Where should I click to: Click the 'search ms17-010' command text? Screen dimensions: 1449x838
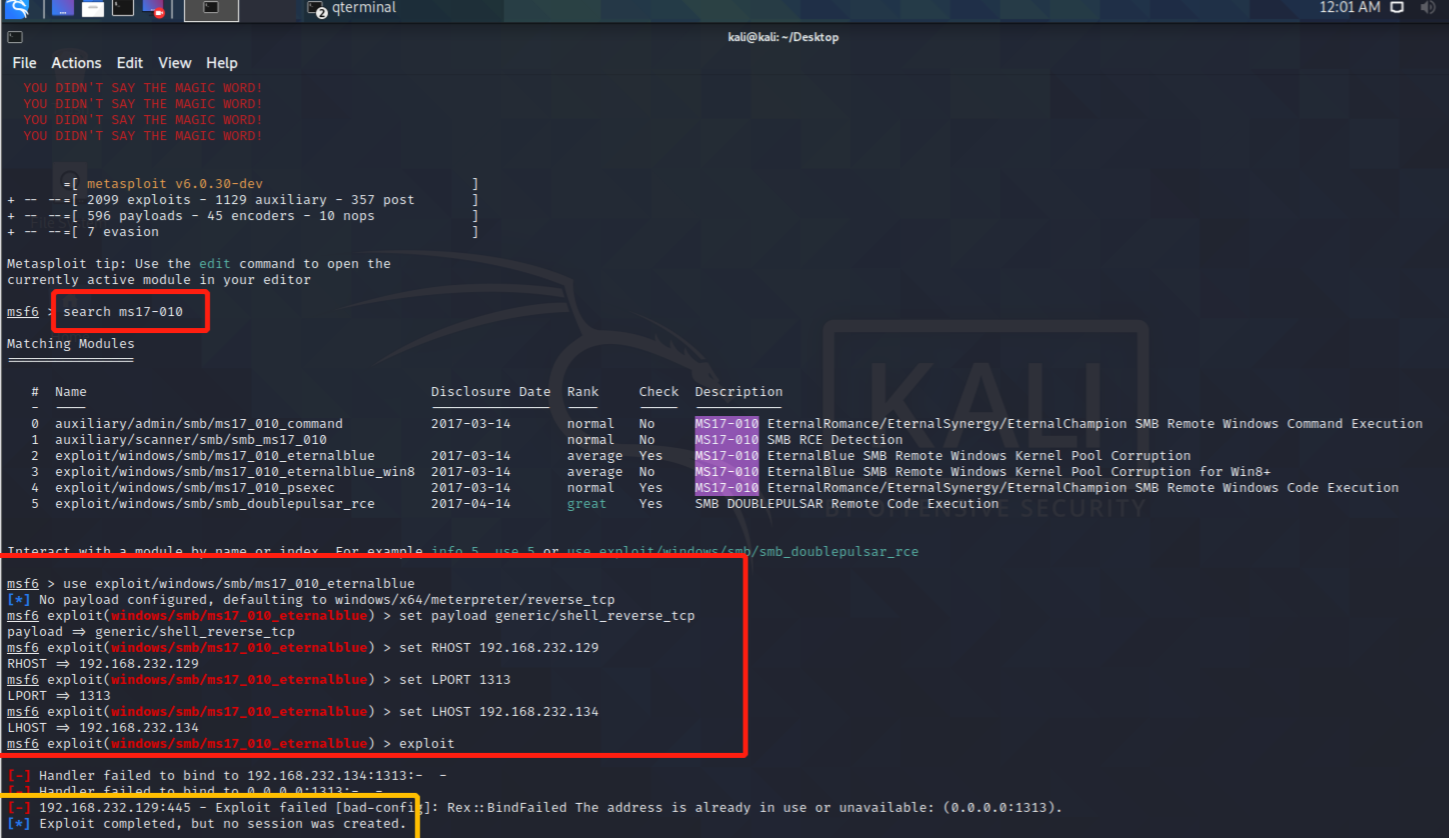[123, 312]
